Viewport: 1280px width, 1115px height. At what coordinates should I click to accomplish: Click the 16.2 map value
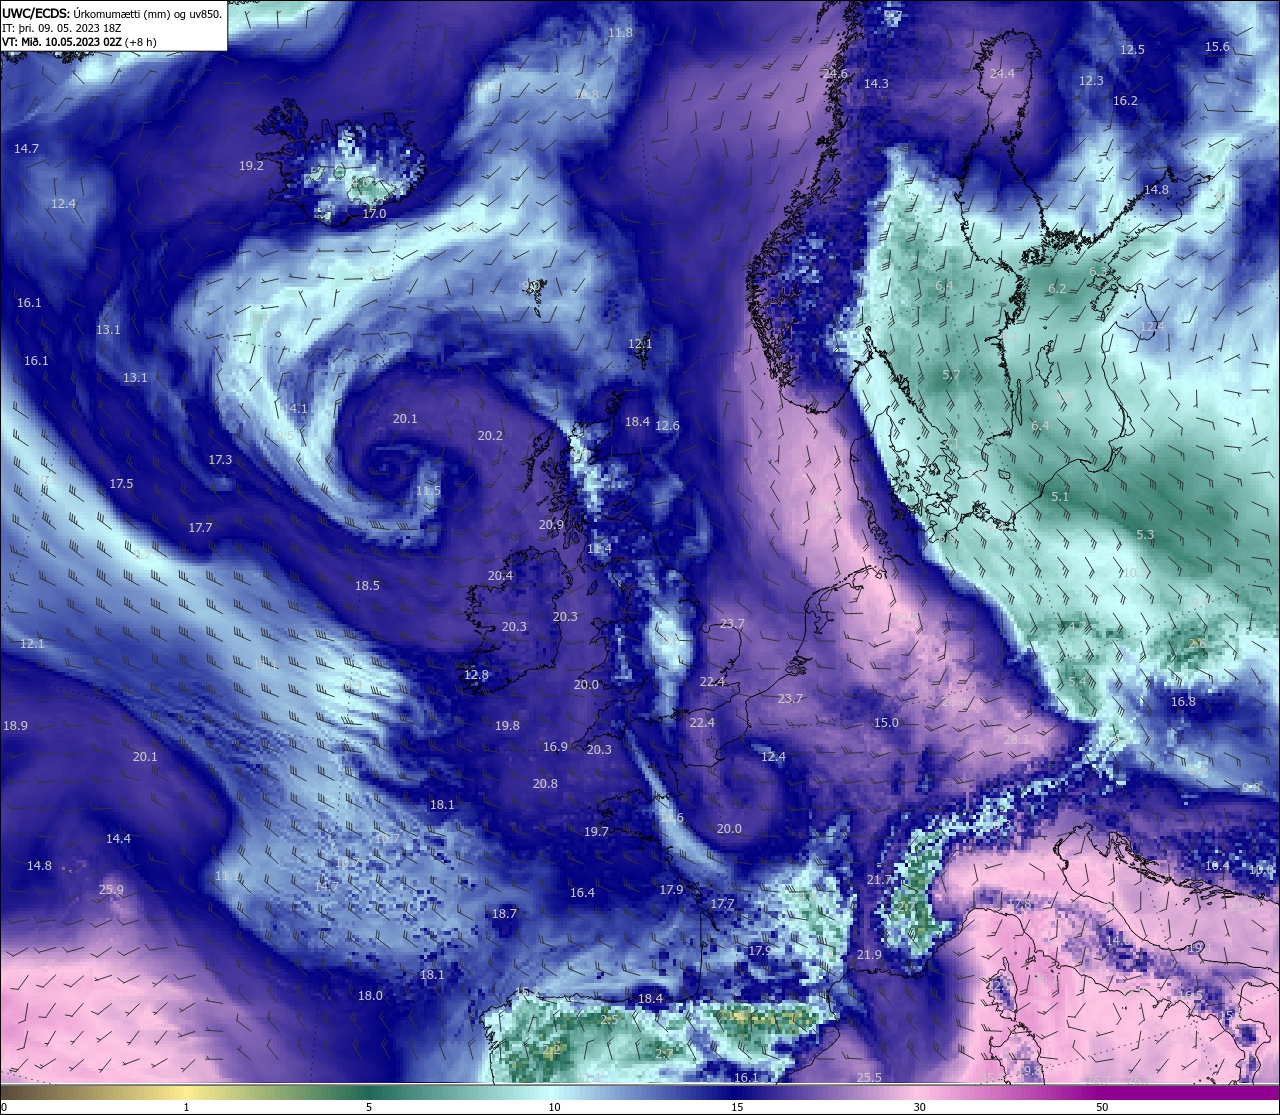click(x=1125, y=101)
